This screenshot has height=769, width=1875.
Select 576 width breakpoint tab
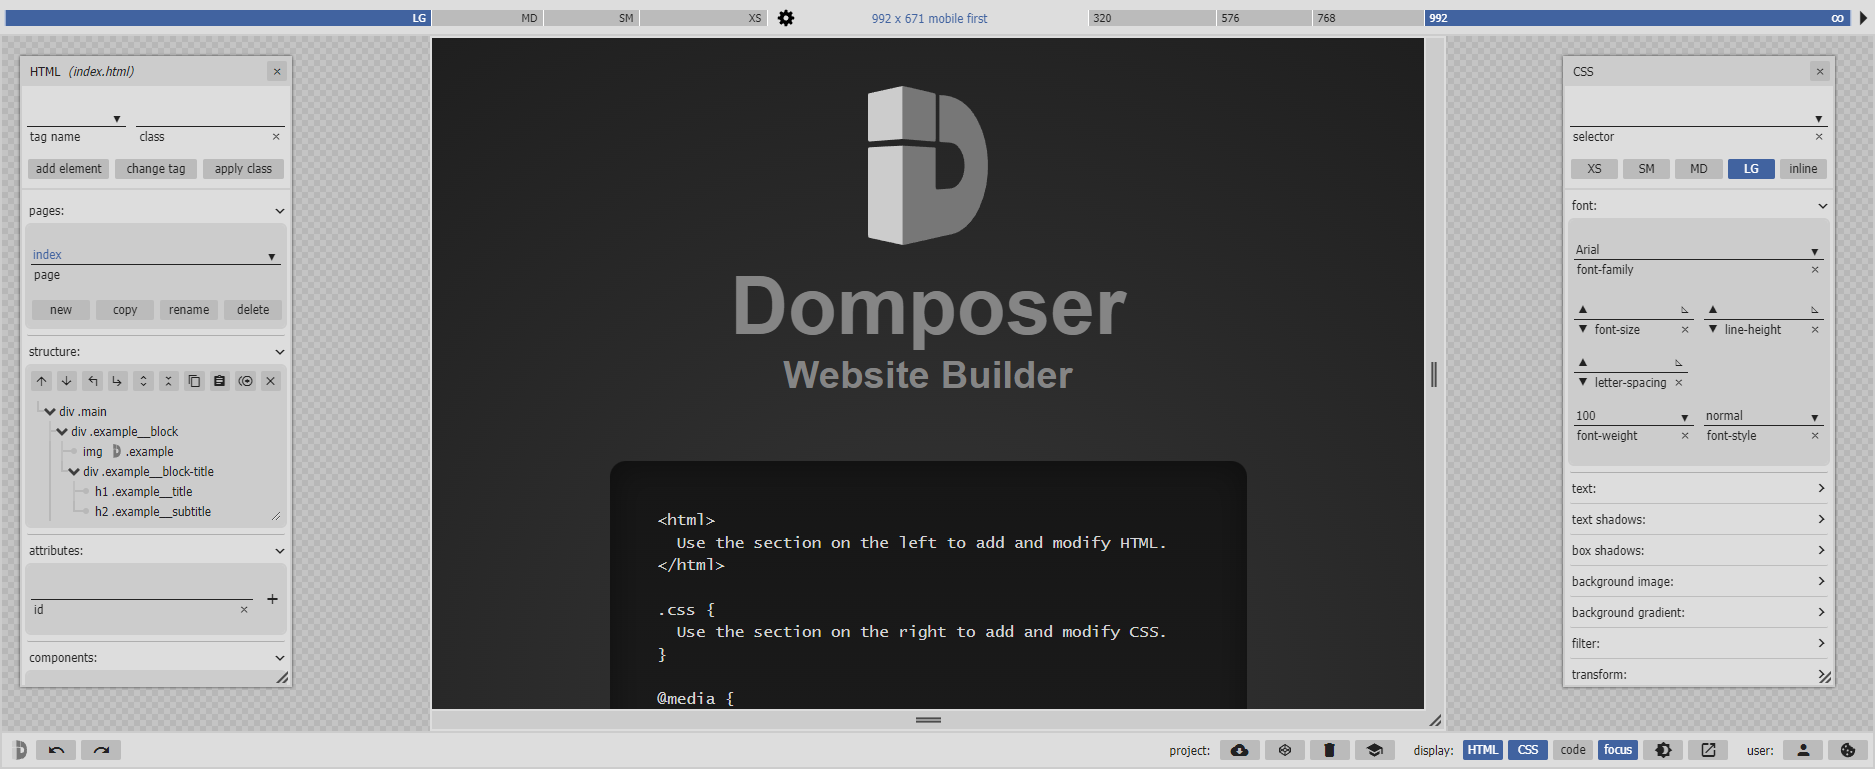[1264, 18]
